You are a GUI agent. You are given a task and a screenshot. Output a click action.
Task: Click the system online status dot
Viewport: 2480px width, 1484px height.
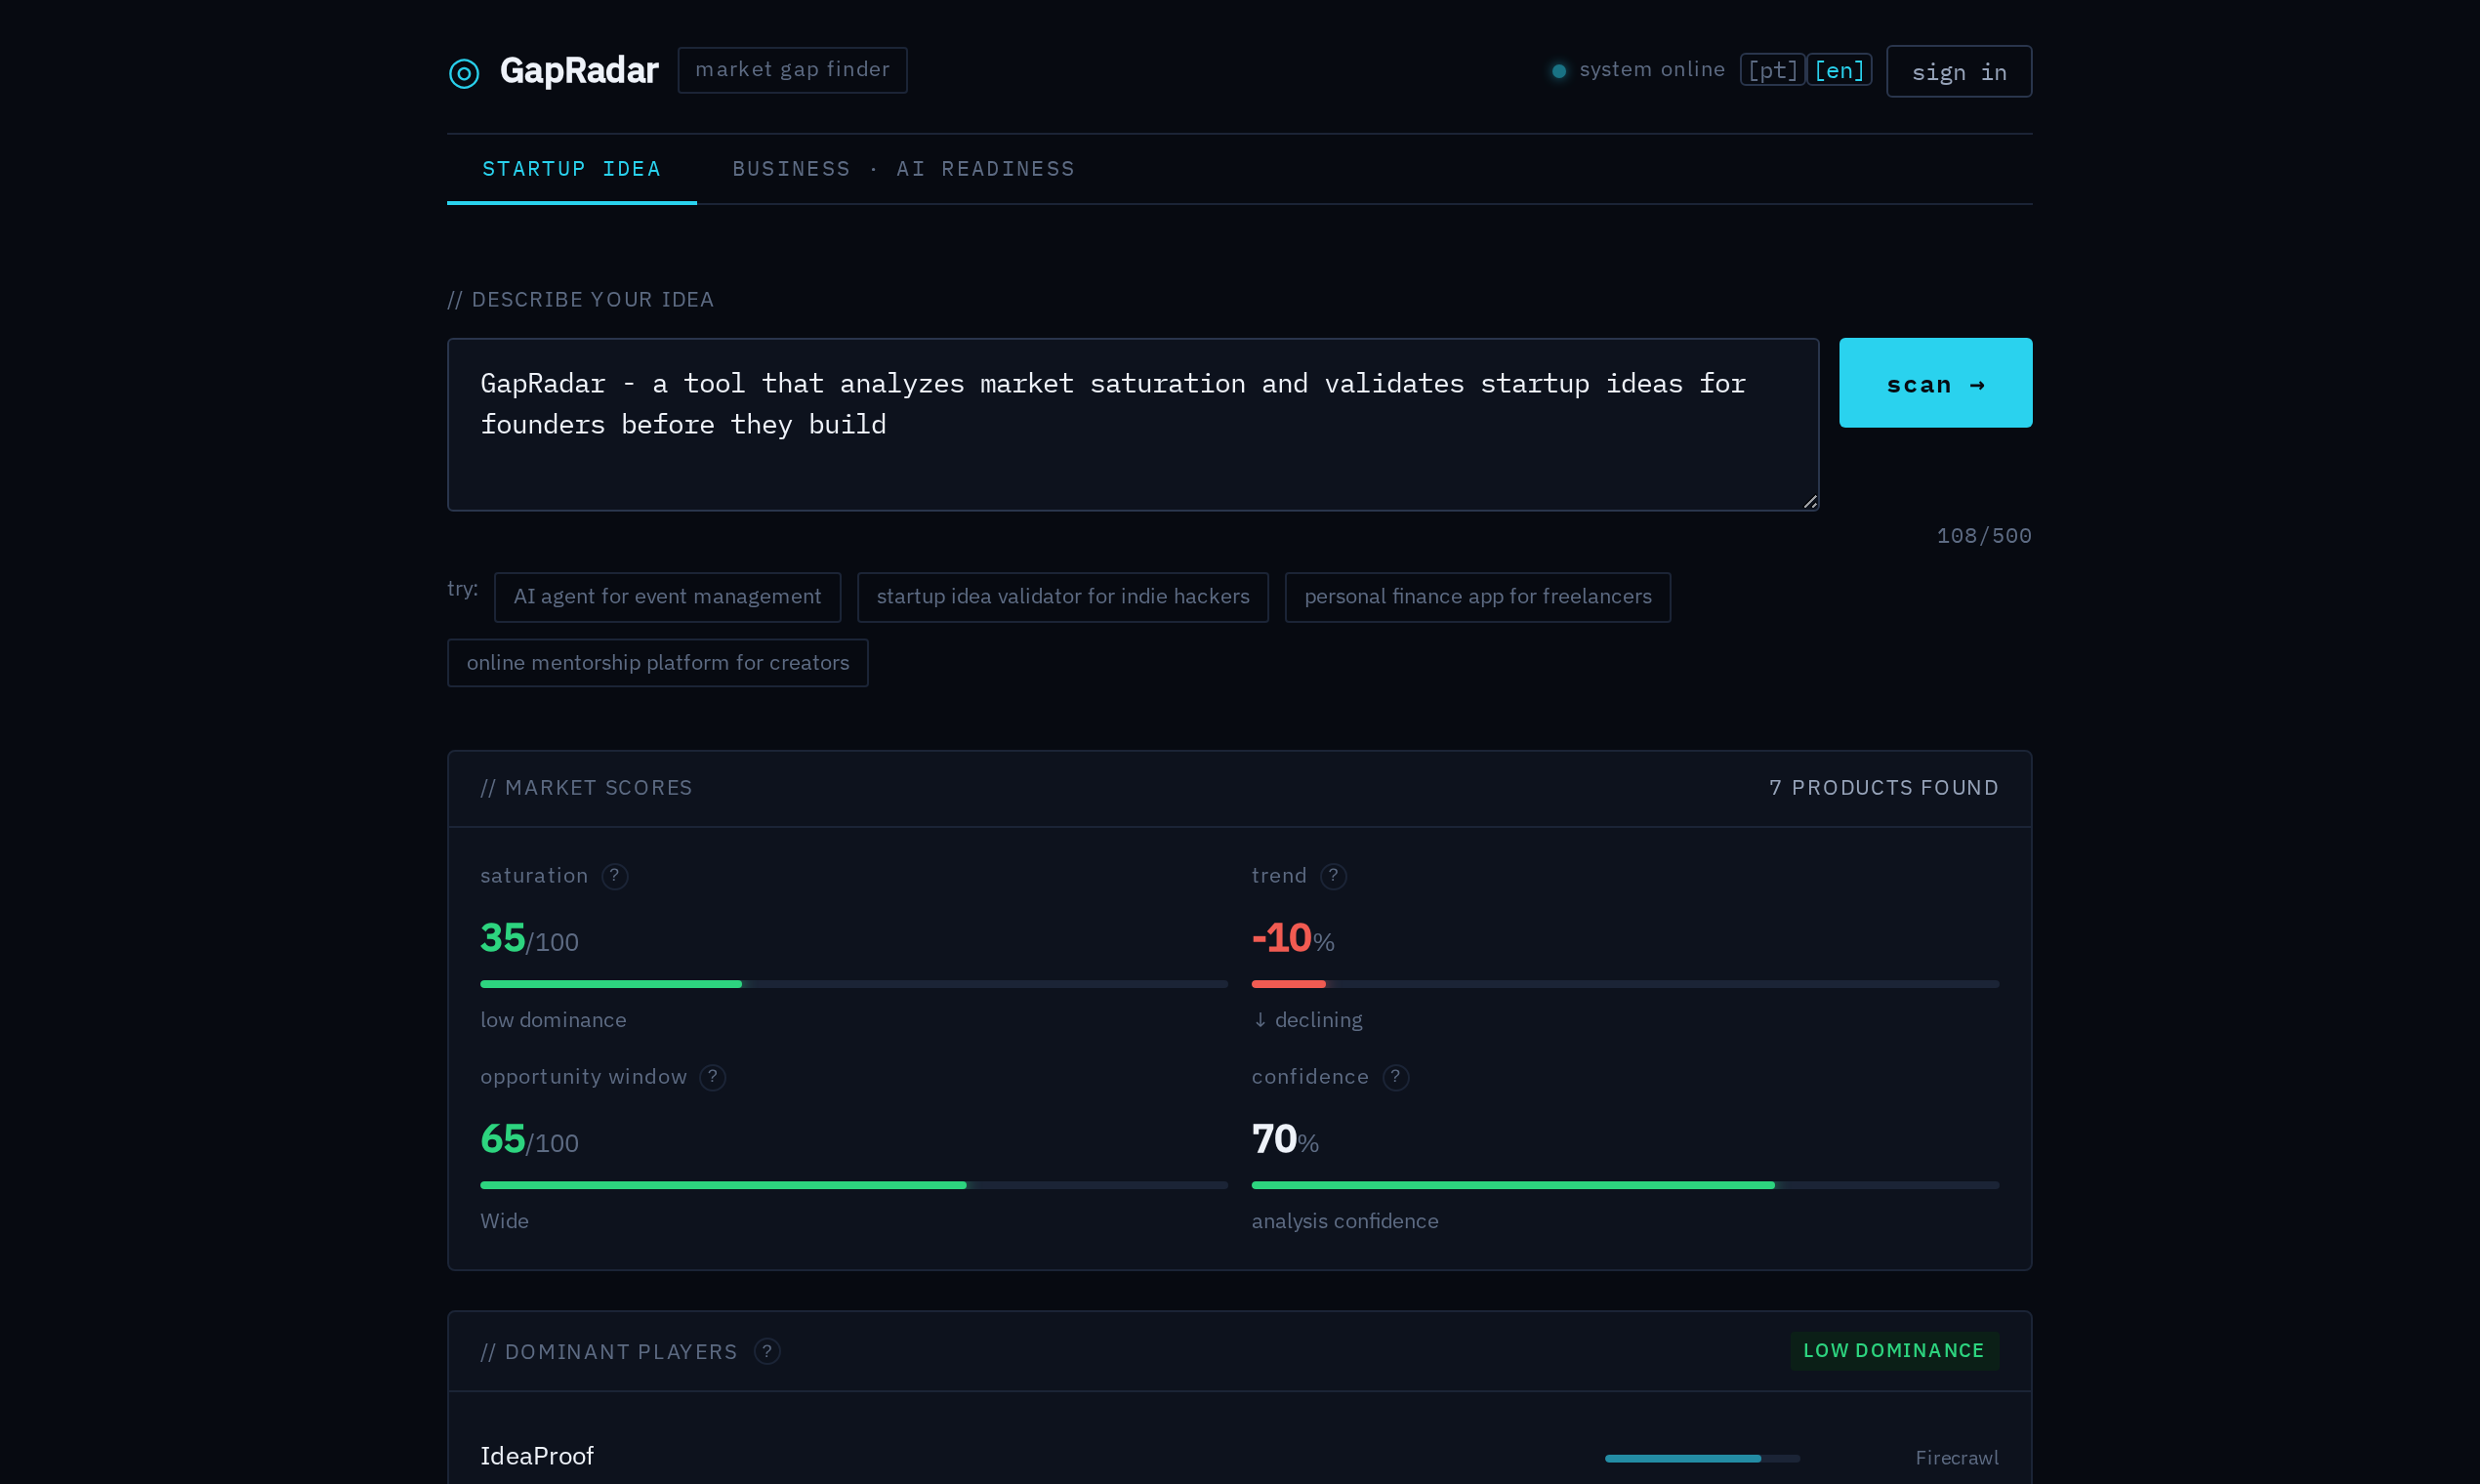pyautogui.click(x=1558, y=71)
